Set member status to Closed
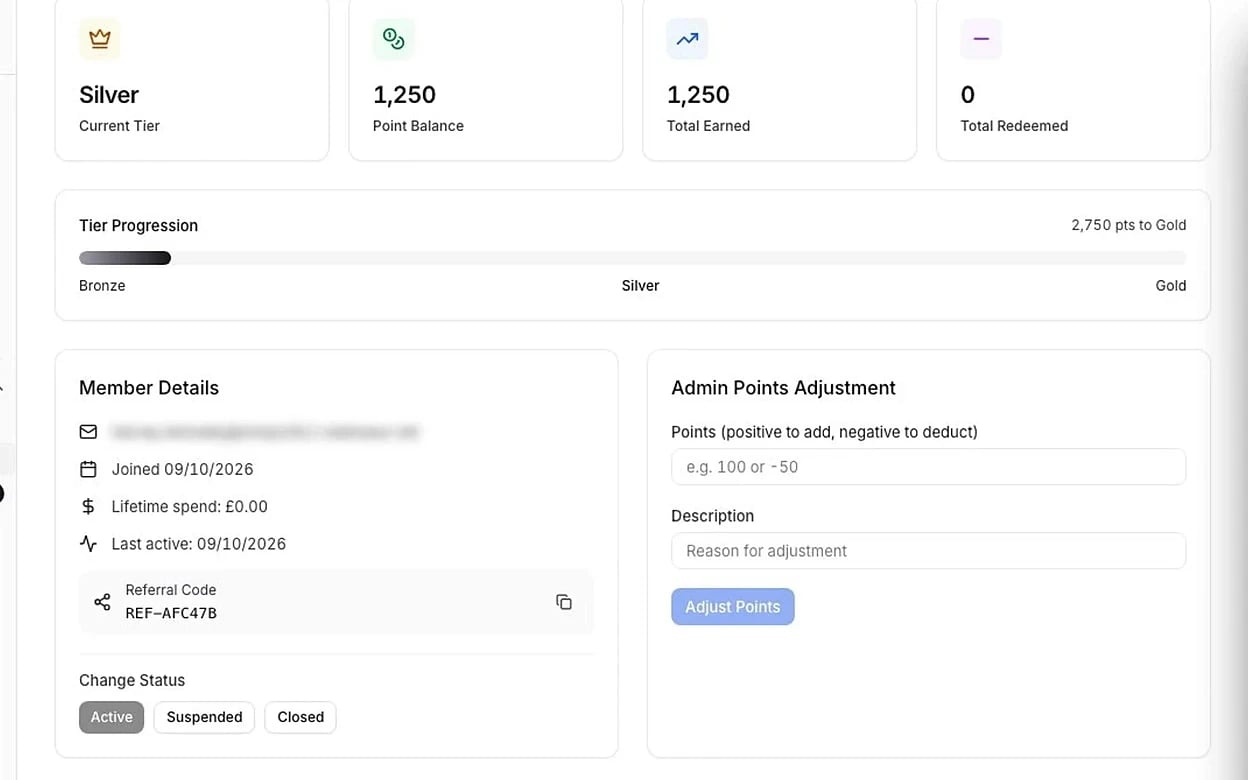This screenshot has width=1248, height=780. click(x=300, y=717)
